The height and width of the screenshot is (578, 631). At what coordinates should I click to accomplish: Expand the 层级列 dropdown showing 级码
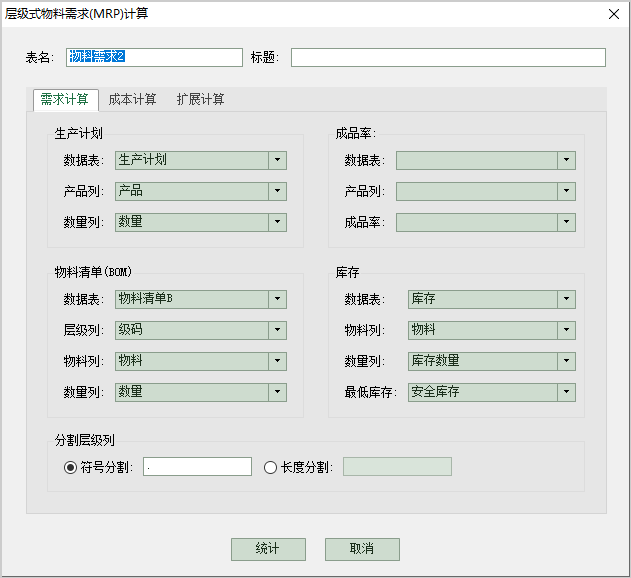(x=277, y=330)
